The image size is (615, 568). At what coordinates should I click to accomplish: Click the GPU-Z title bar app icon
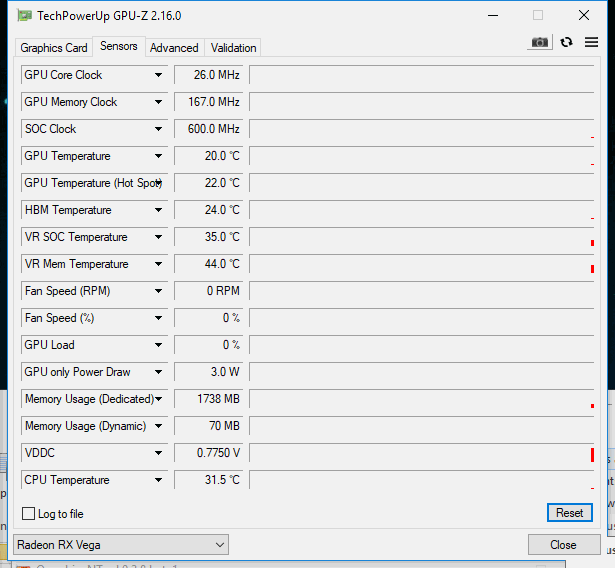[24, 16]
